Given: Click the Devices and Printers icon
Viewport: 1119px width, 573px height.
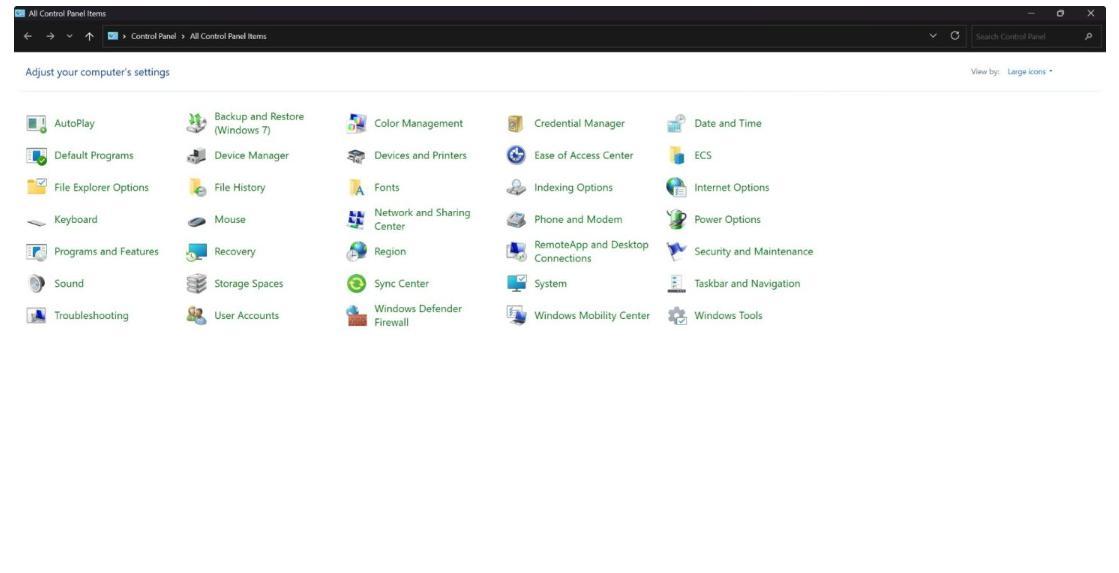Looking at the screenshot, I should coord(356,156).
